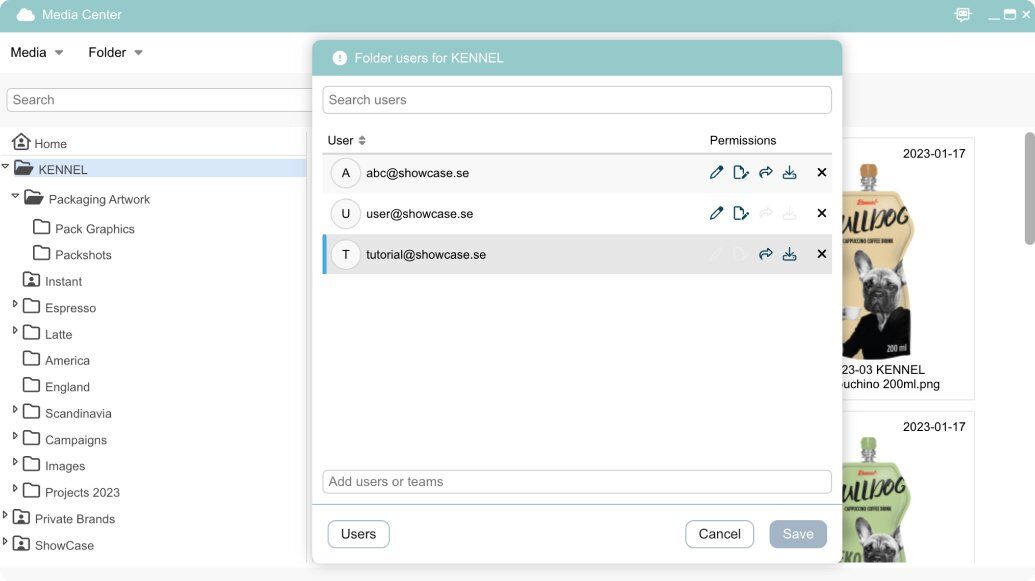The height and width of the screenshot is (581, 1035).
Task: Focus the main Search field
Action: pos(158,100)
